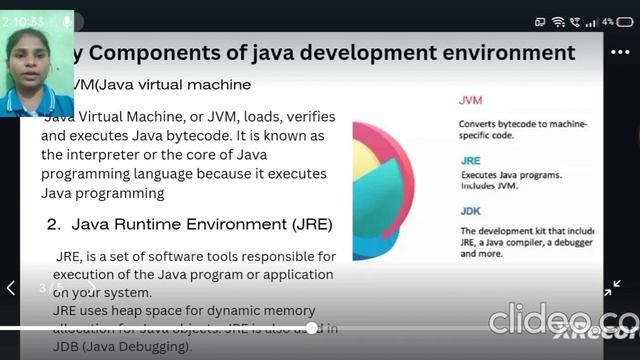Click the recording timer 2:10:33
The width and height of the screenshot is (640, 360).
(23, 22)
